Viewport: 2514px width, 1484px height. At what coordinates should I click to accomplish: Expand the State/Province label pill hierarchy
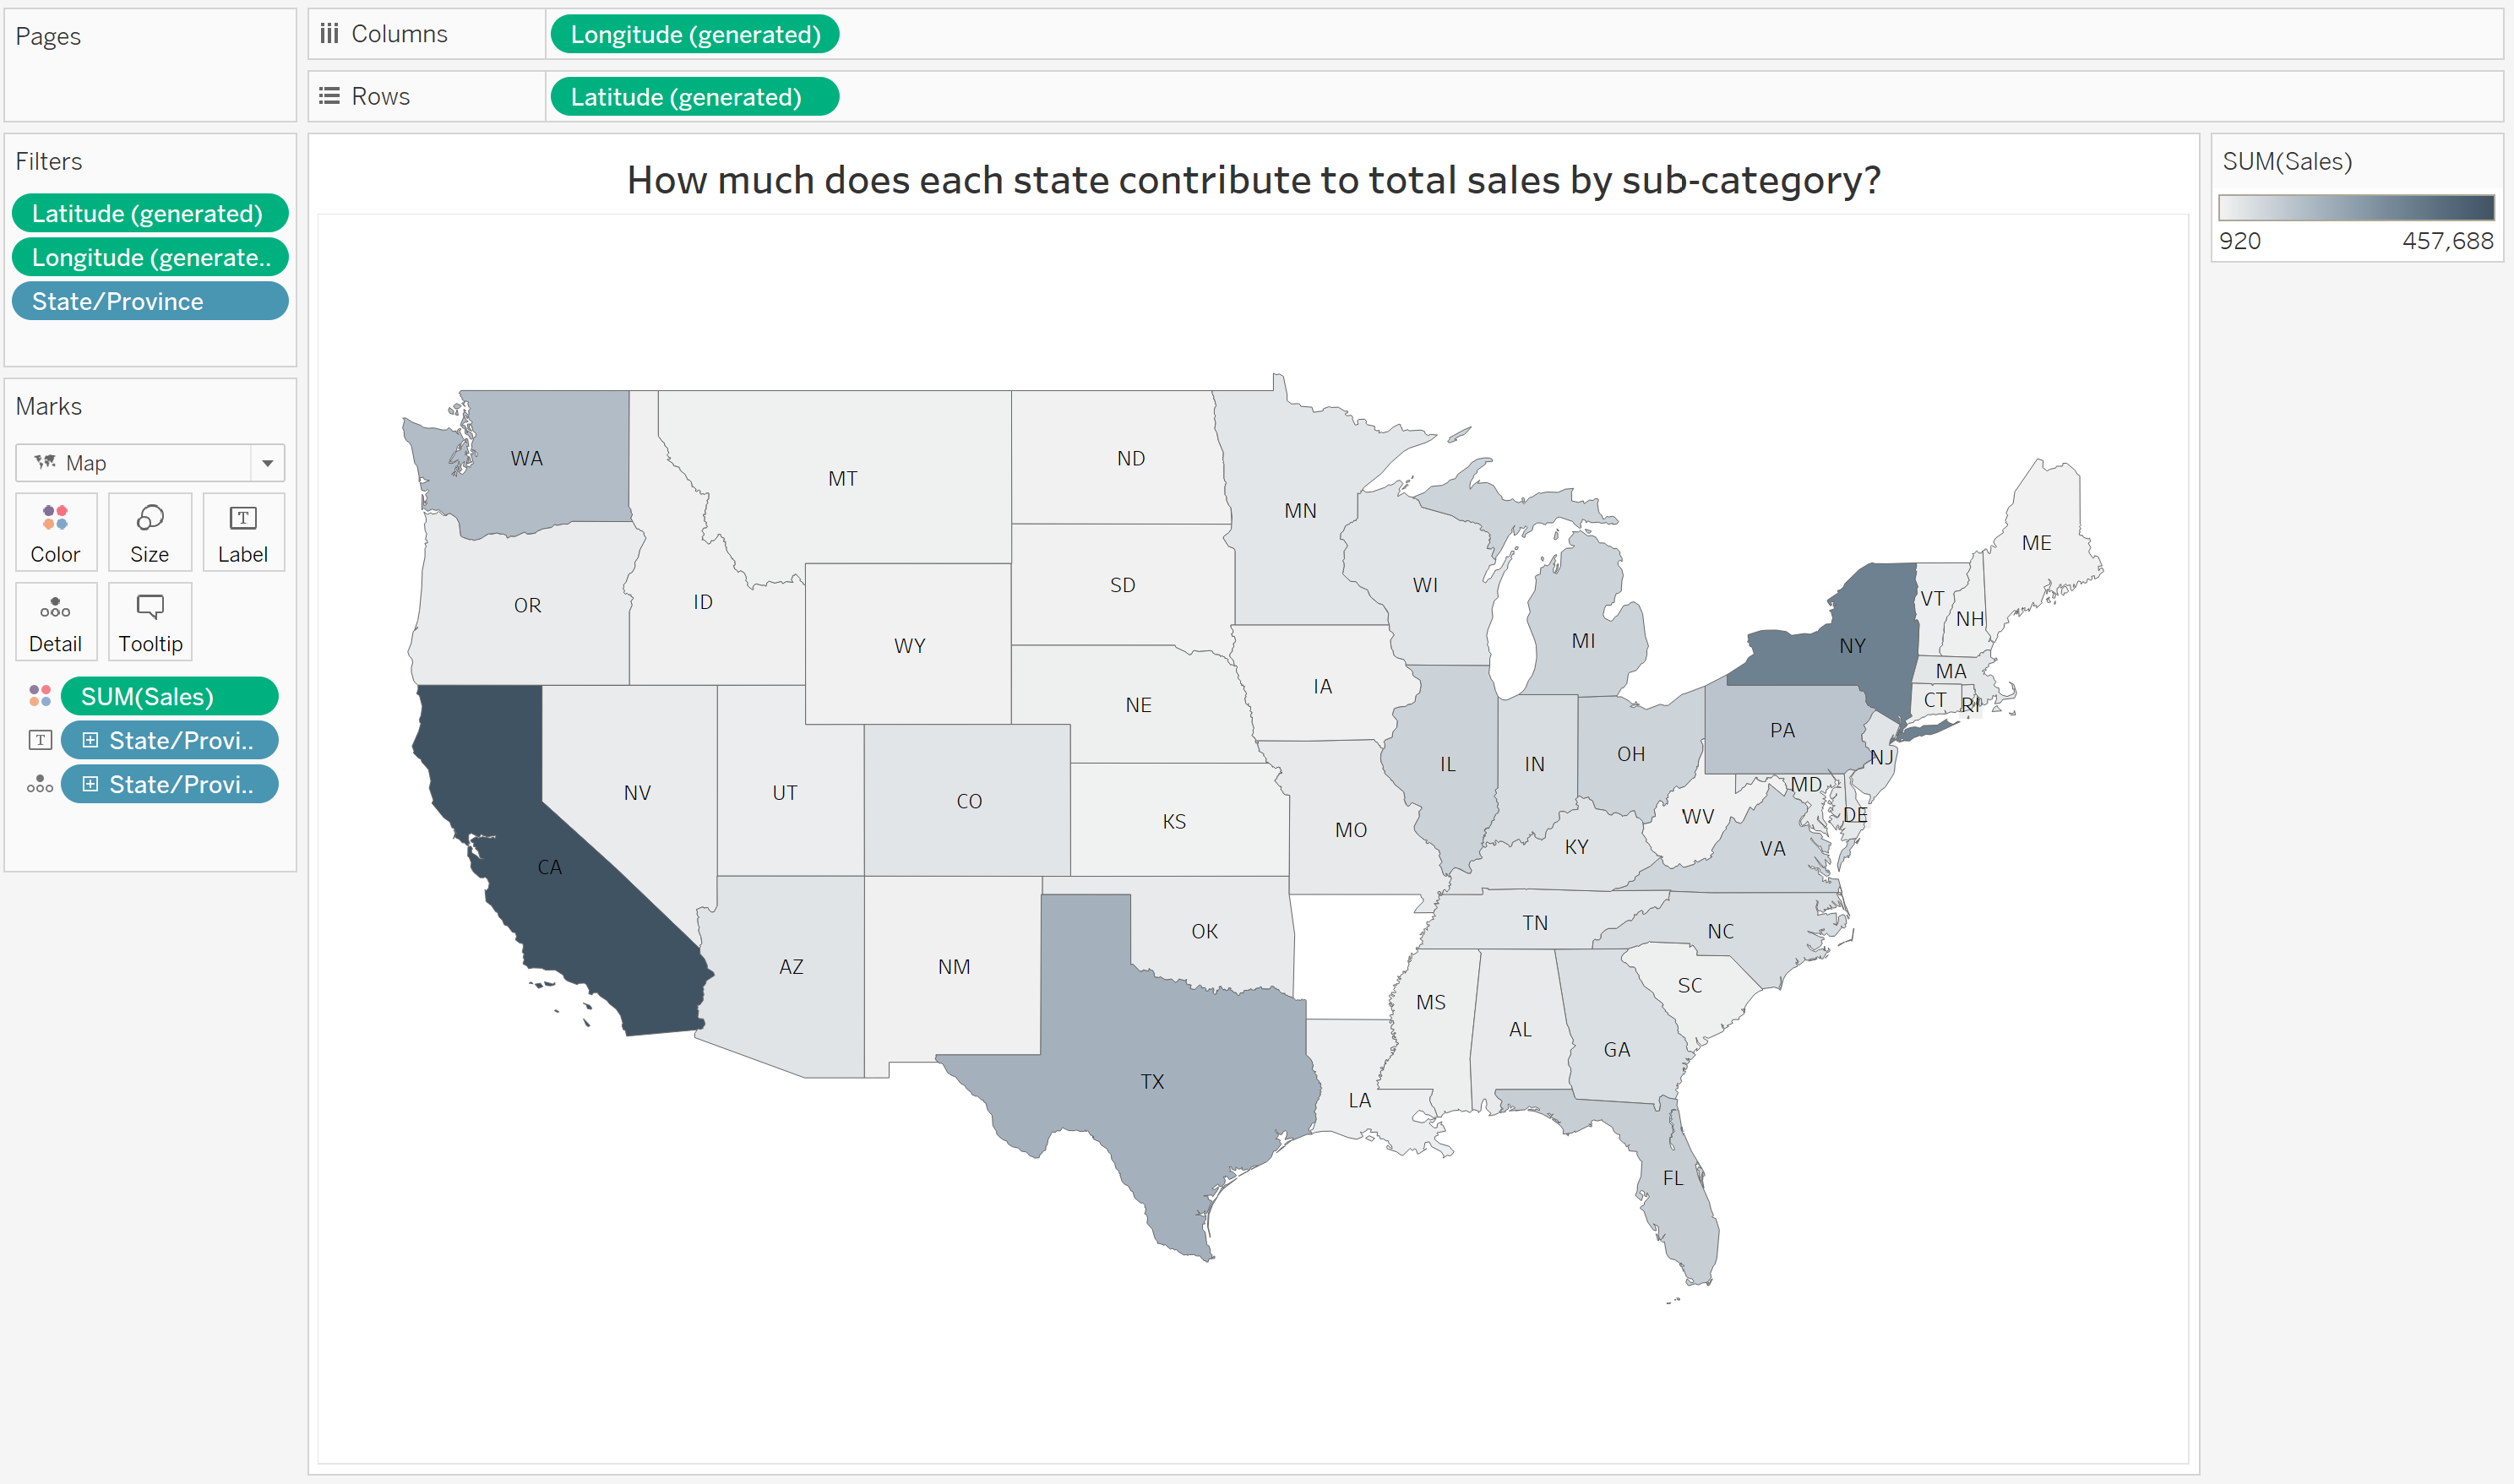90,740
